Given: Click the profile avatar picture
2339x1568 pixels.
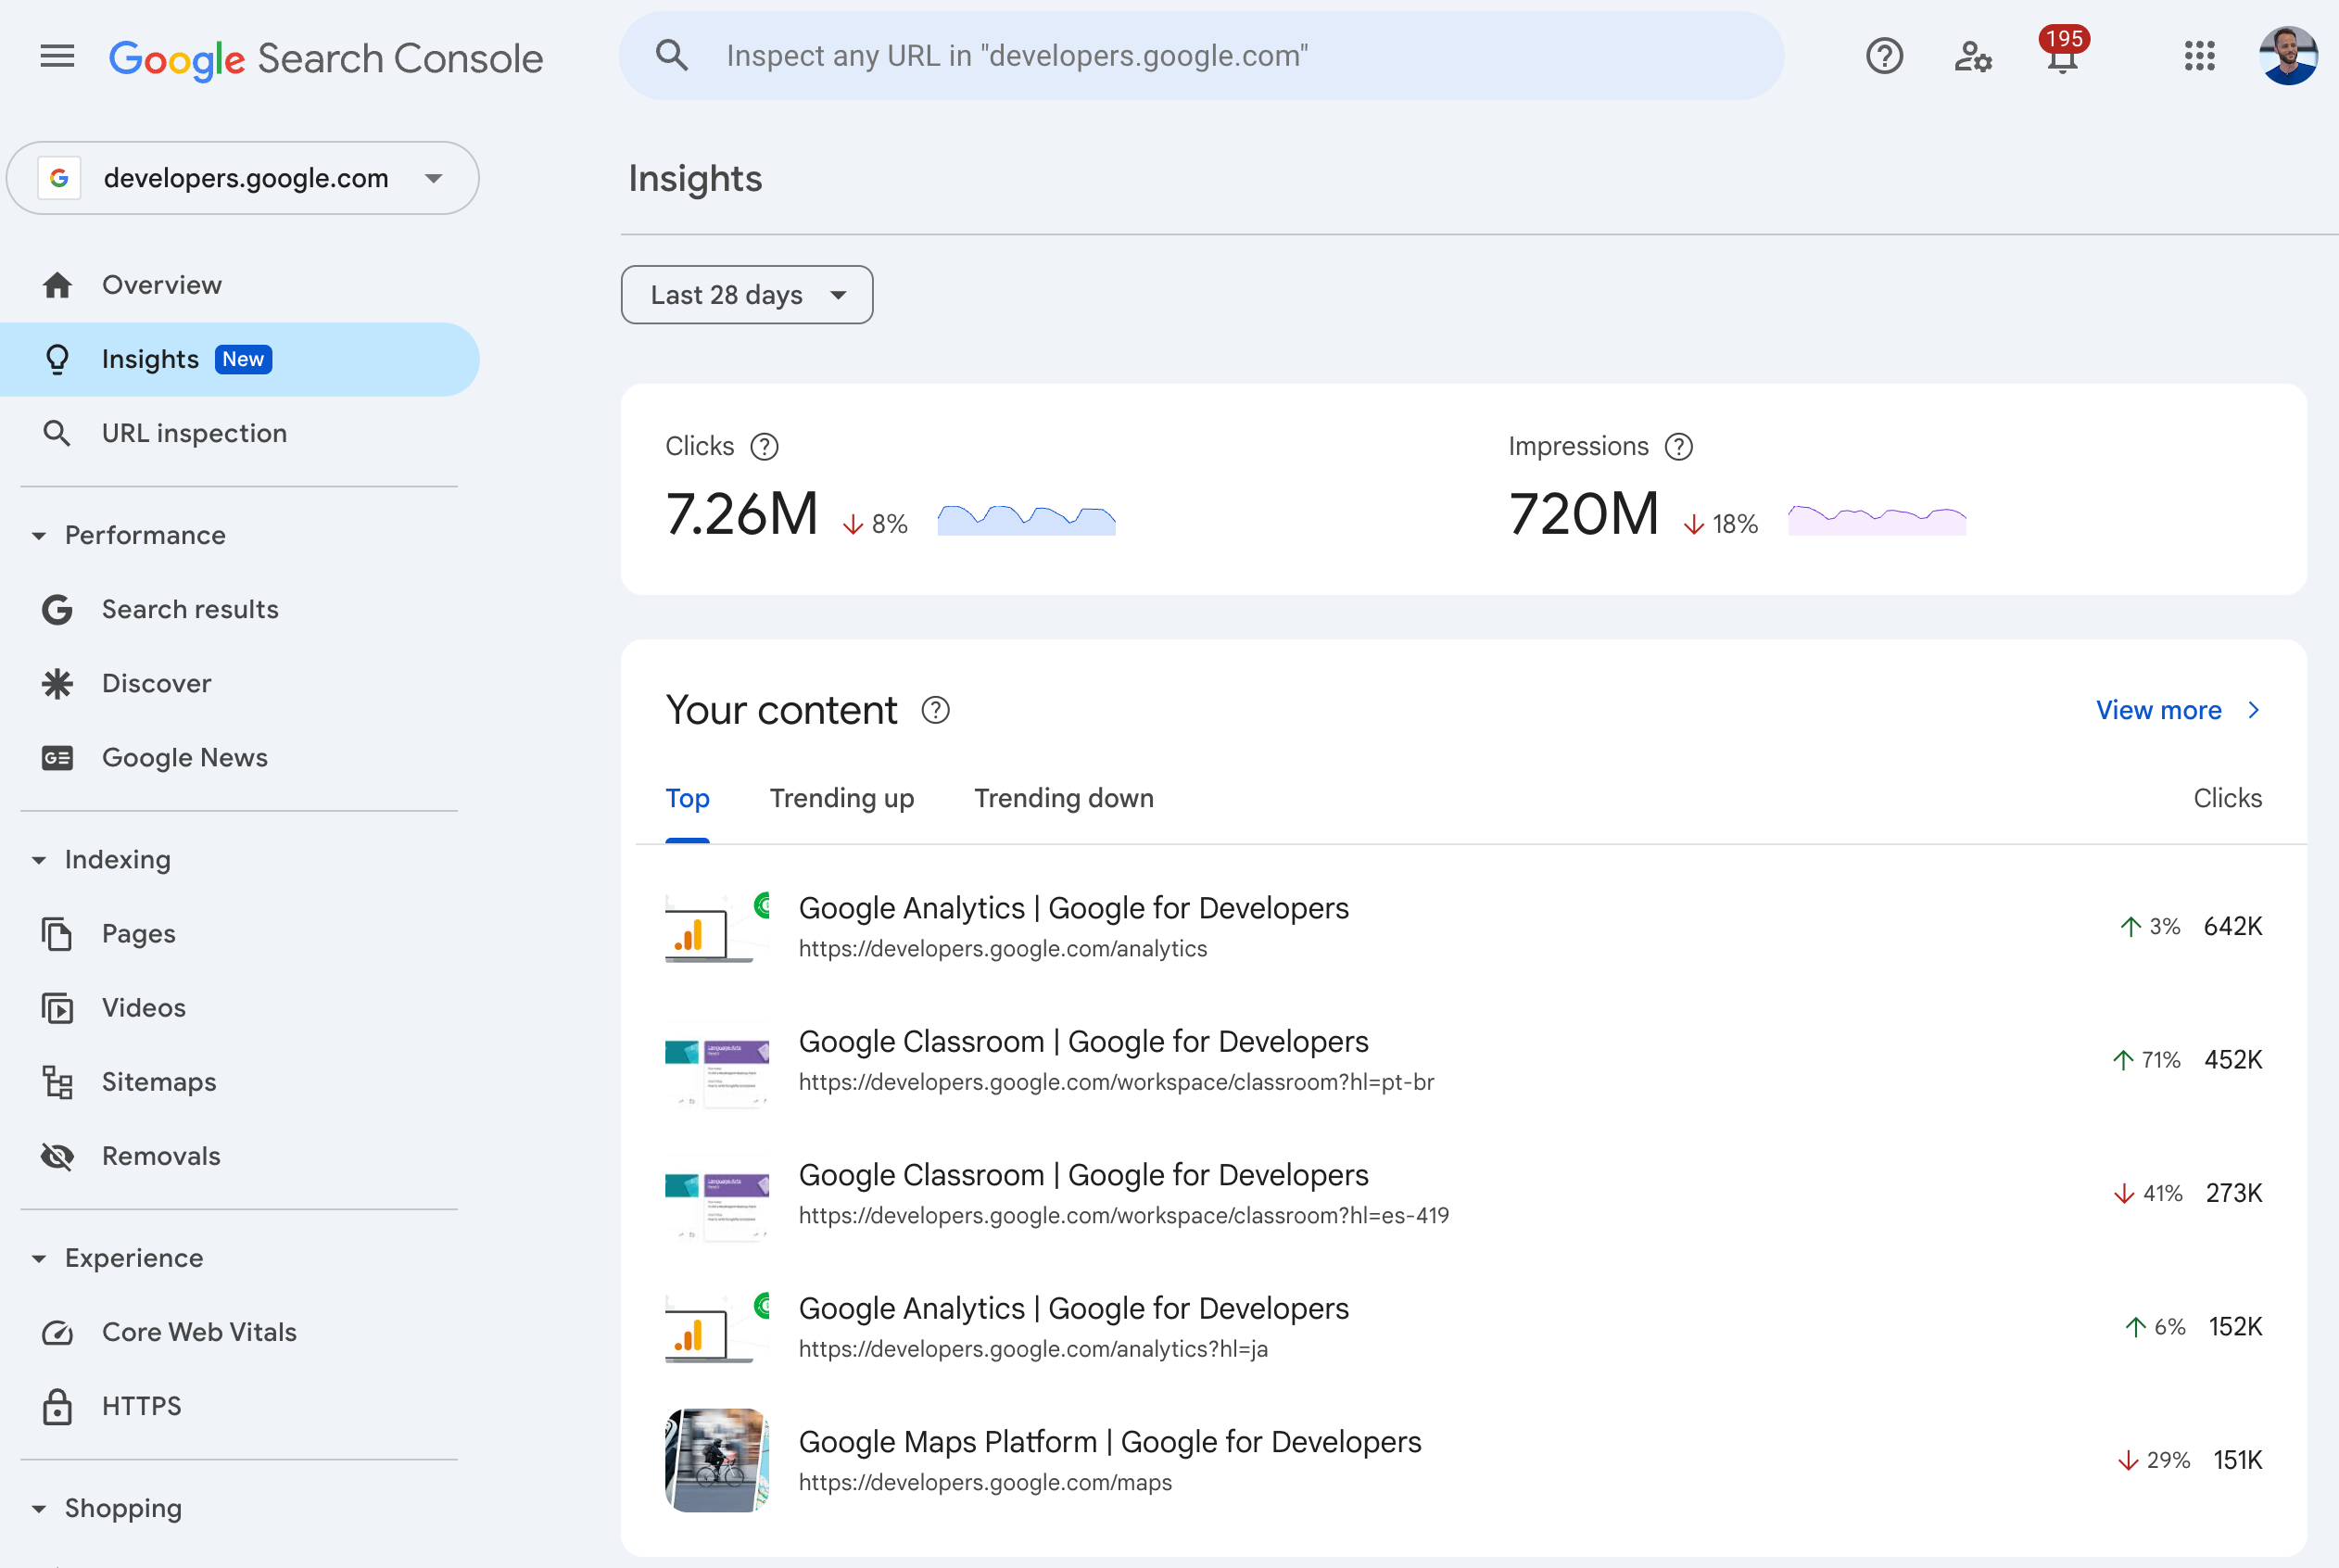Looking at the screenshot, I should [2289, 56].
